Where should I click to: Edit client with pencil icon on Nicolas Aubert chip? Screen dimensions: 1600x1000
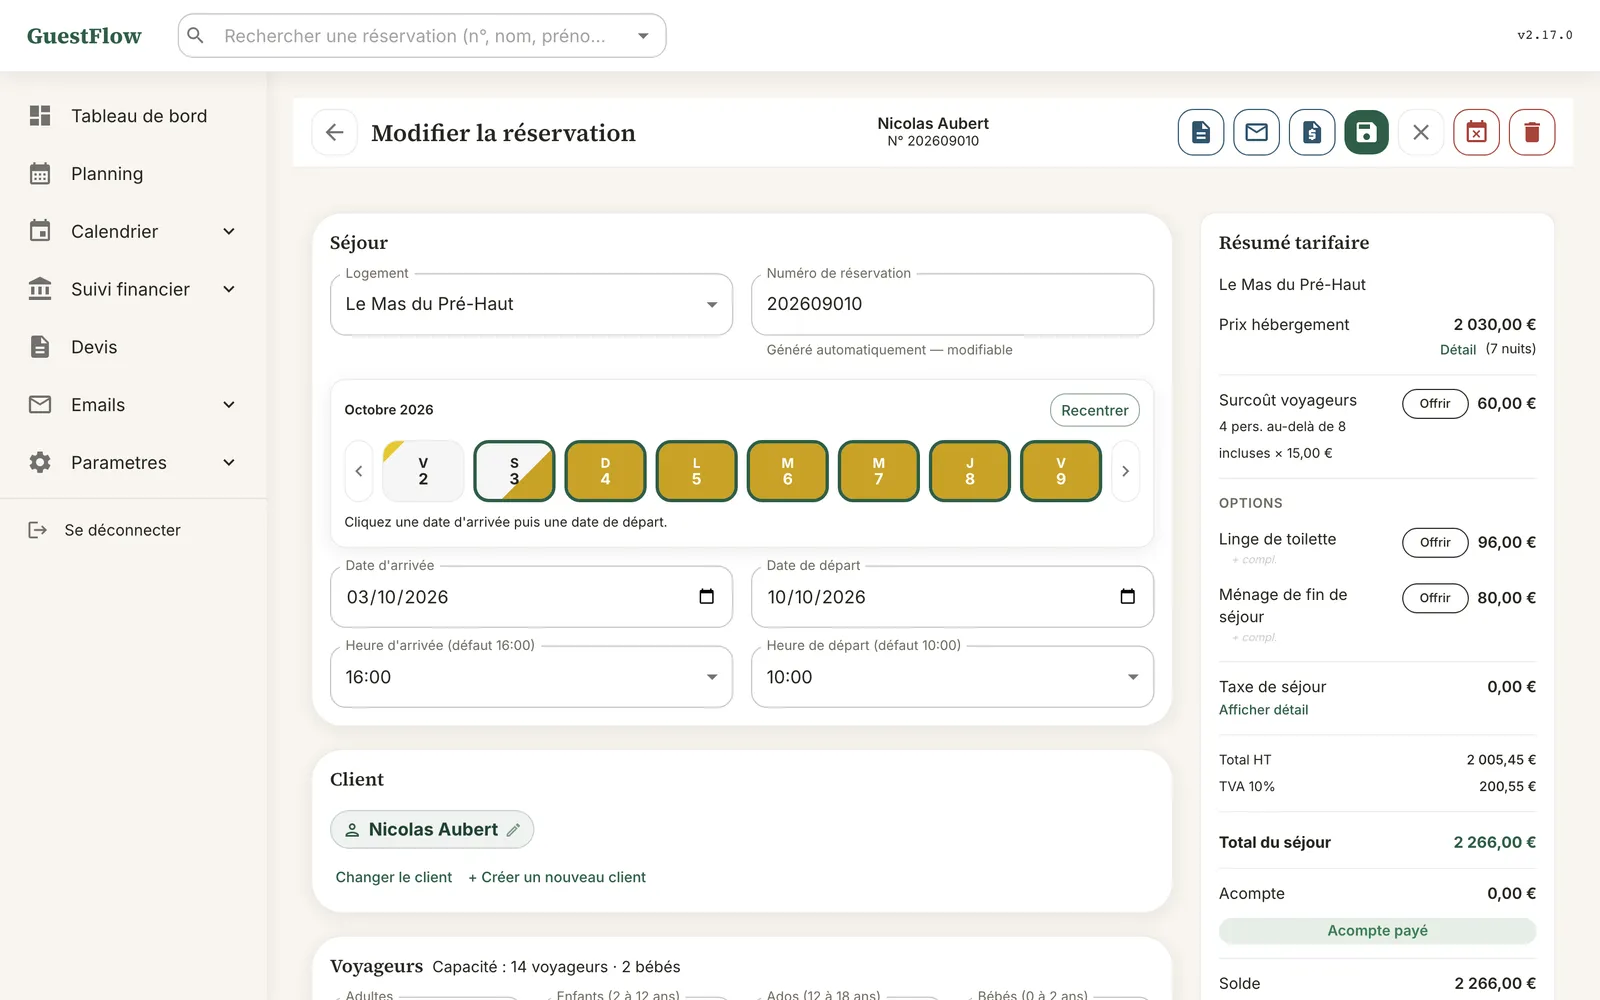513,830
